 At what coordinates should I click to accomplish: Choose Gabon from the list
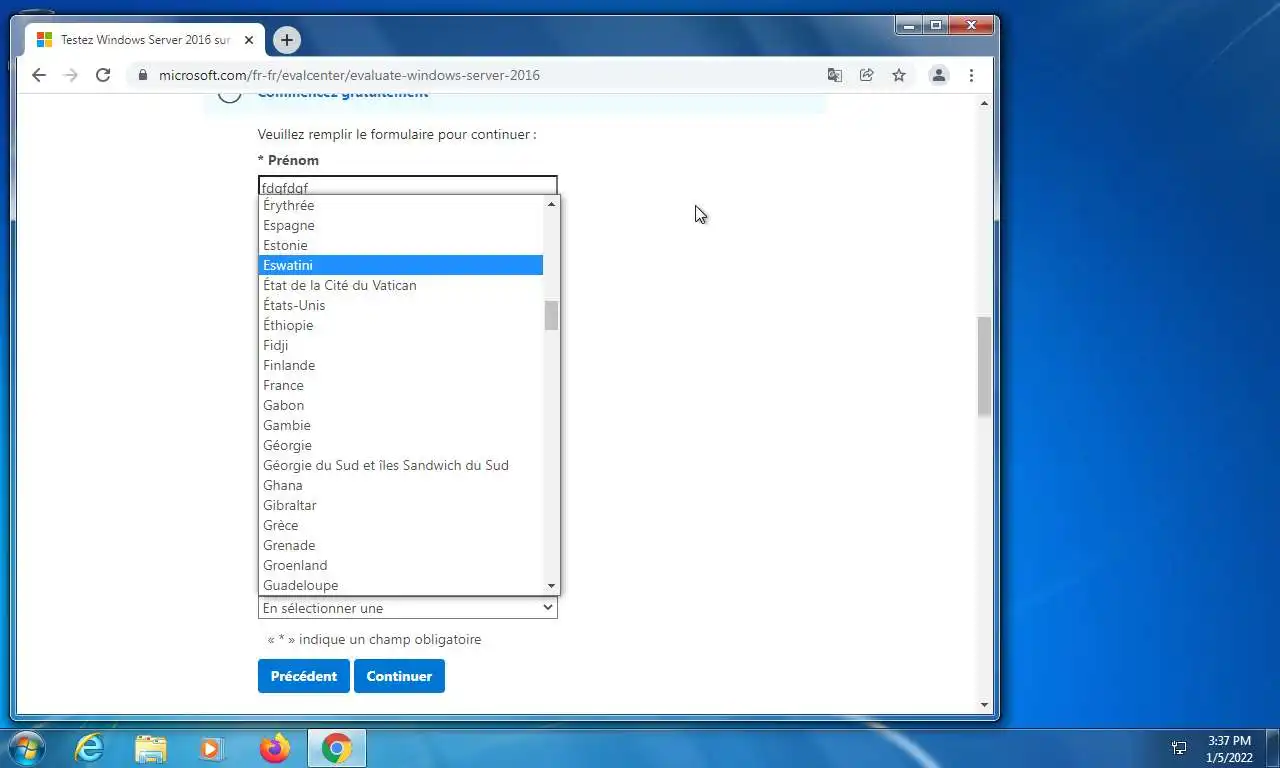point(400,405)
